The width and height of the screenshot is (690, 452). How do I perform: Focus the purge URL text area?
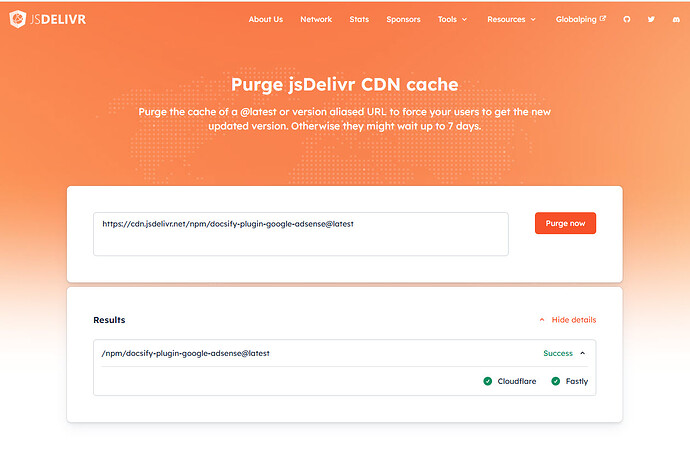(301, 234)
